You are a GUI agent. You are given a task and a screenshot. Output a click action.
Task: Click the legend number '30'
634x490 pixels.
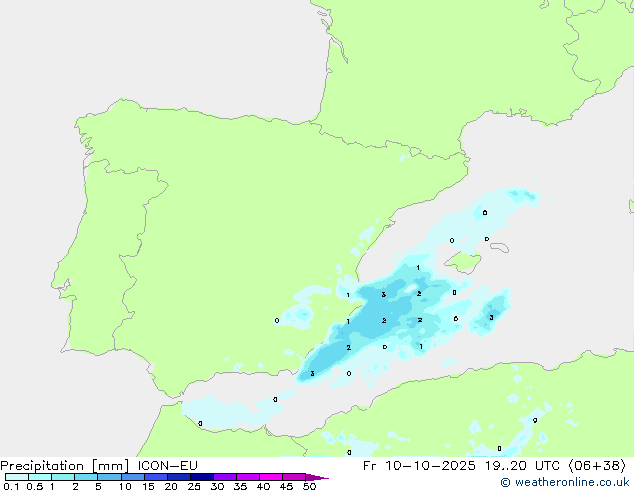tap(217, 486)
